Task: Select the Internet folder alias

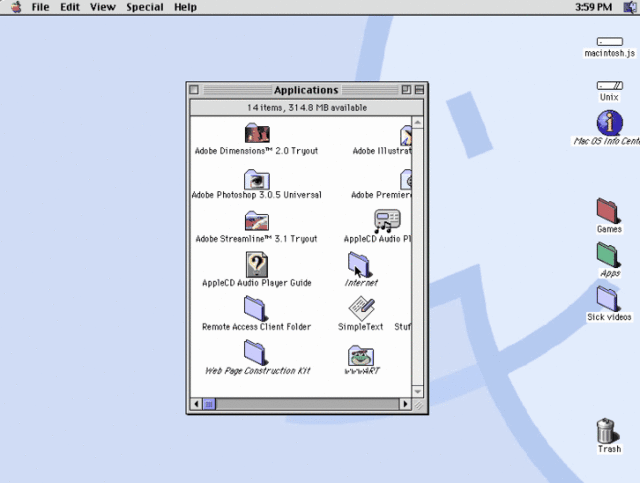Action: (359, 265)
